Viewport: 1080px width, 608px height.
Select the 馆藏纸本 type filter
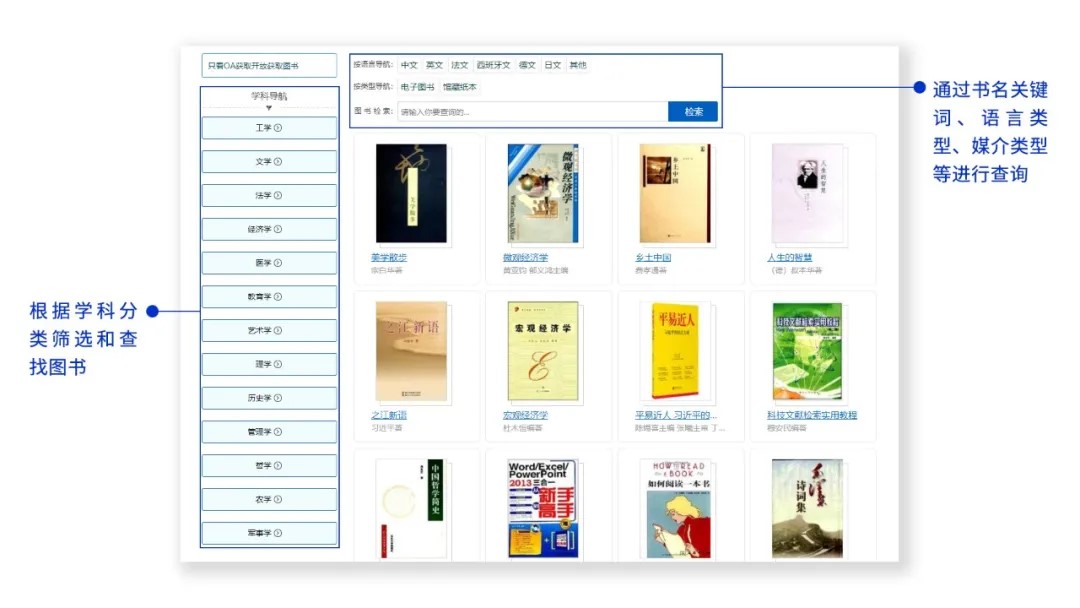pos(460,87)
